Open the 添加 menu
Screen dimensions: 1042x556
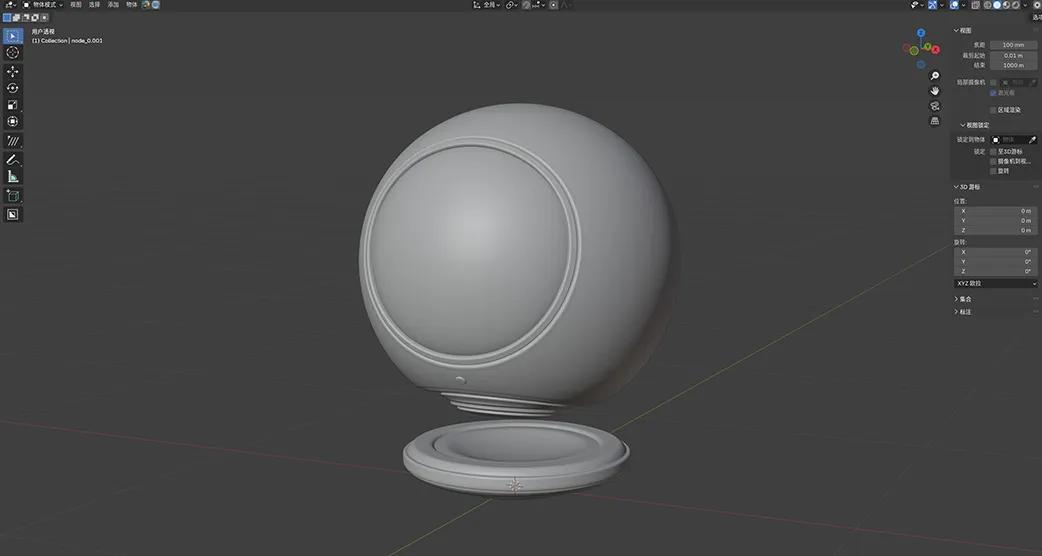(113, 5)
